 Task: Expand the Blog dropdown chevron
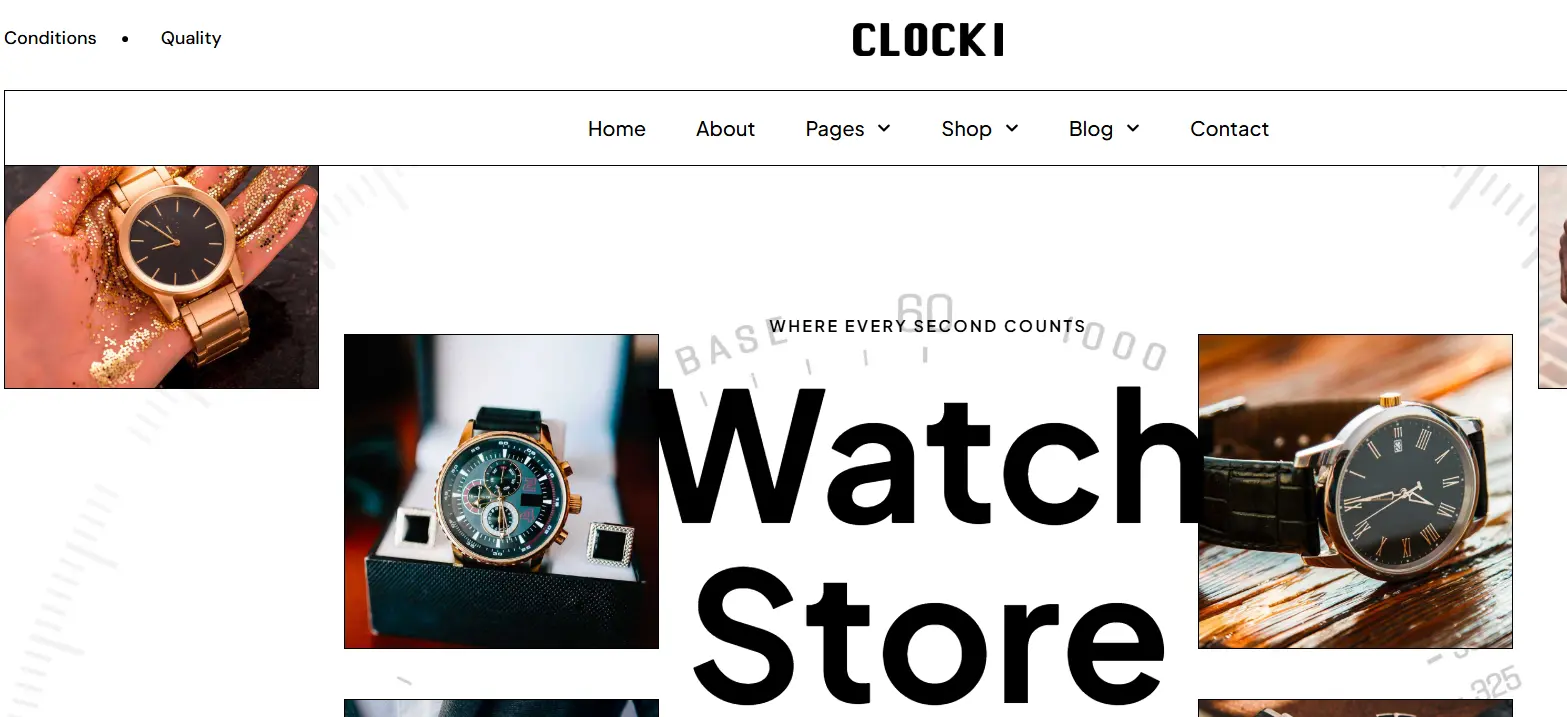[1133, 128]
